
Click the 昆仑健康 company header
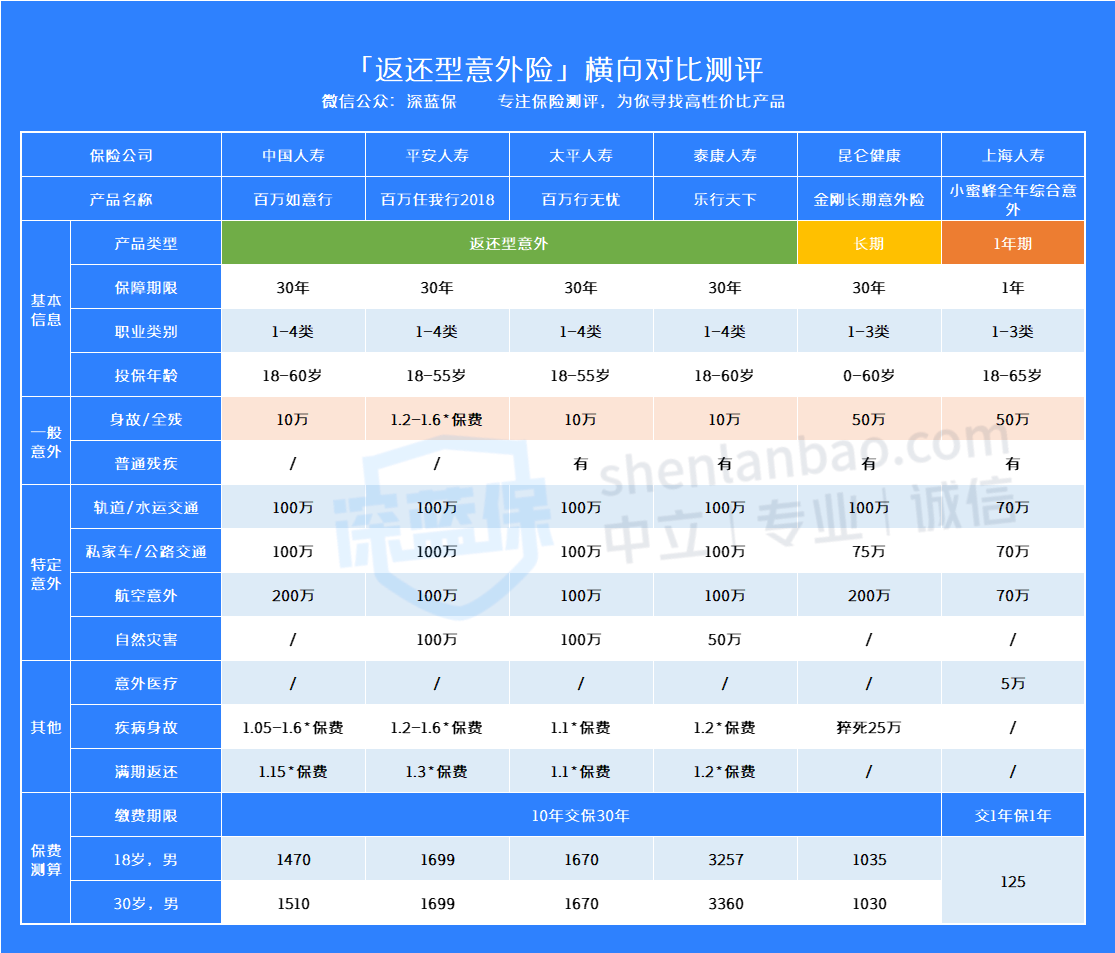(x=869, y=155)
